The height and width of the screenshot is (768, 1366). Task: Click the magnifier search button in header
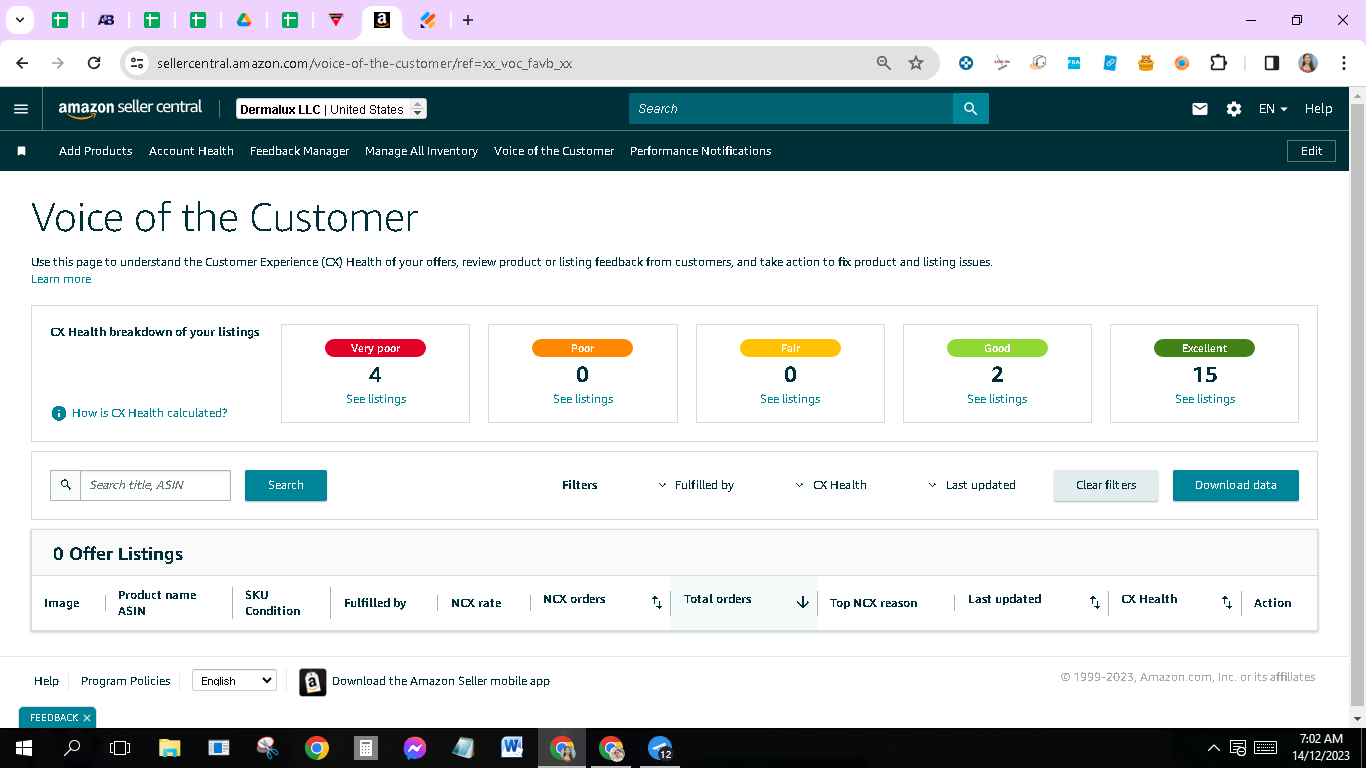click(970, 109)
